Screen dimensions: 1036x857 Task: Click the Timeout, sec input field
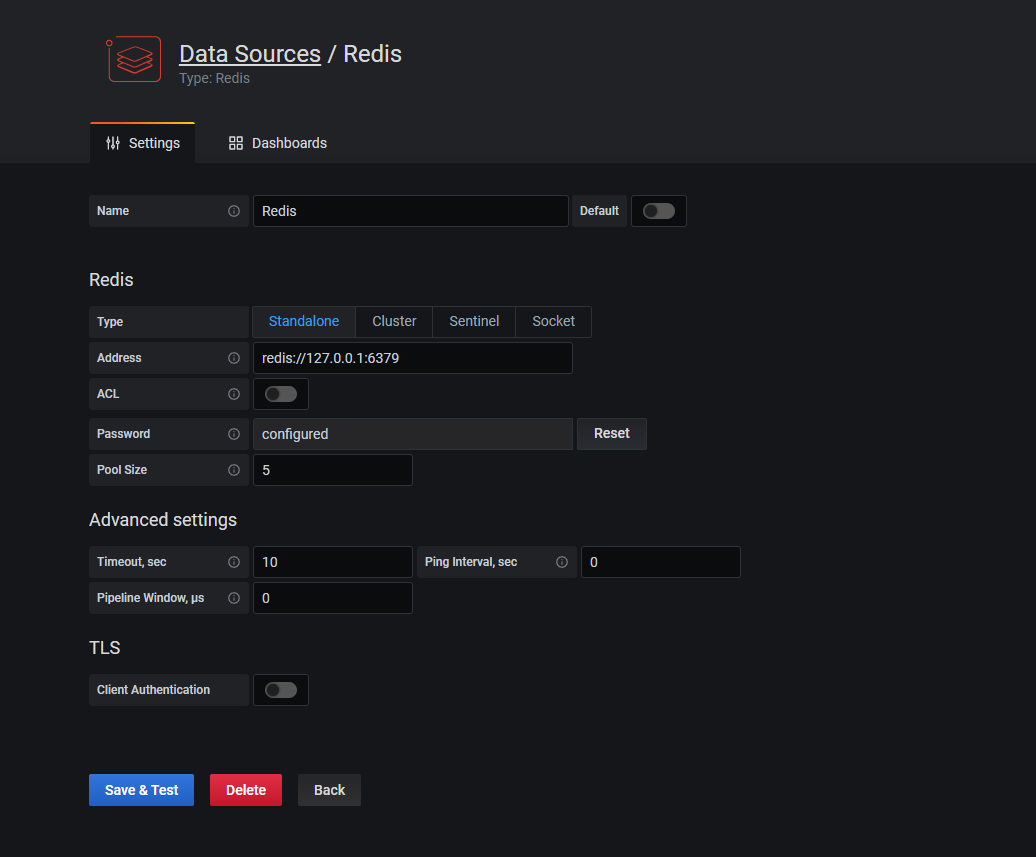pos(333,562)
